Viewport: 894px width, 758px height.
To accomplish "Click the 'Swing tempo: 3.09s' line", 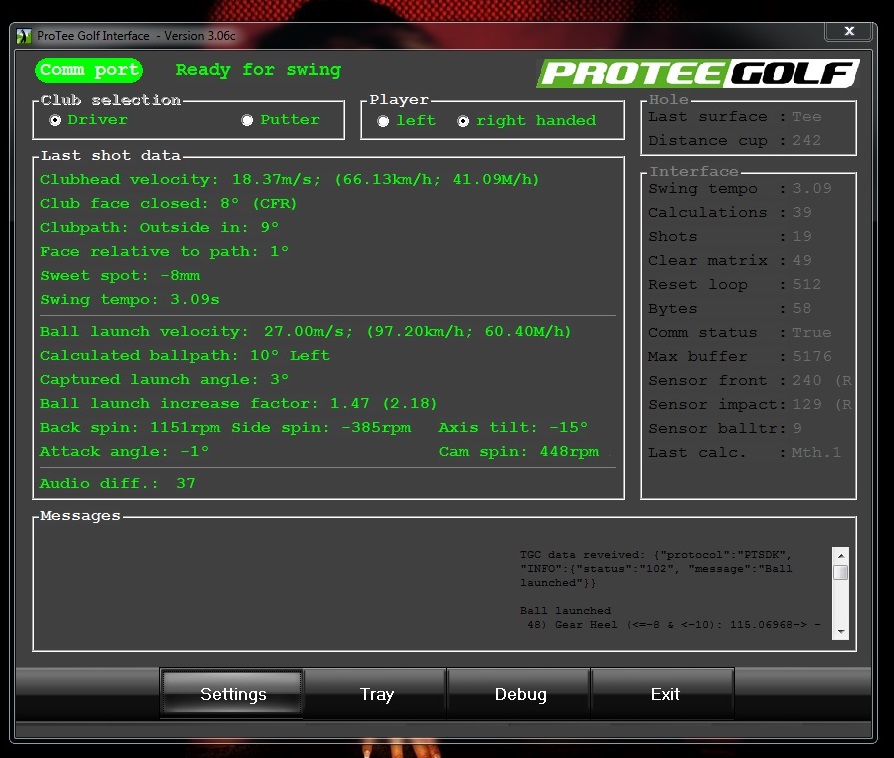I will tap(129, 299).
